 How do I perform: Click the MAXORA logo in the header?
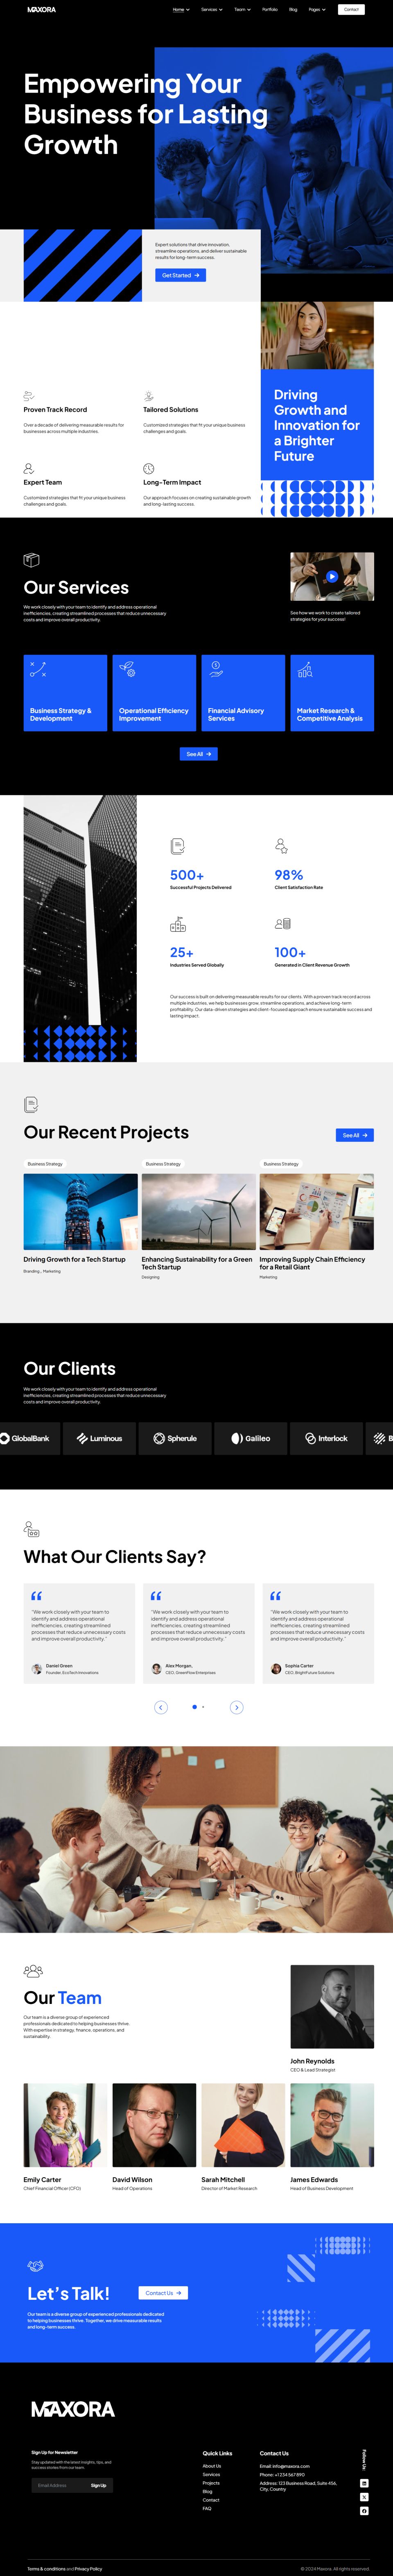42,9
